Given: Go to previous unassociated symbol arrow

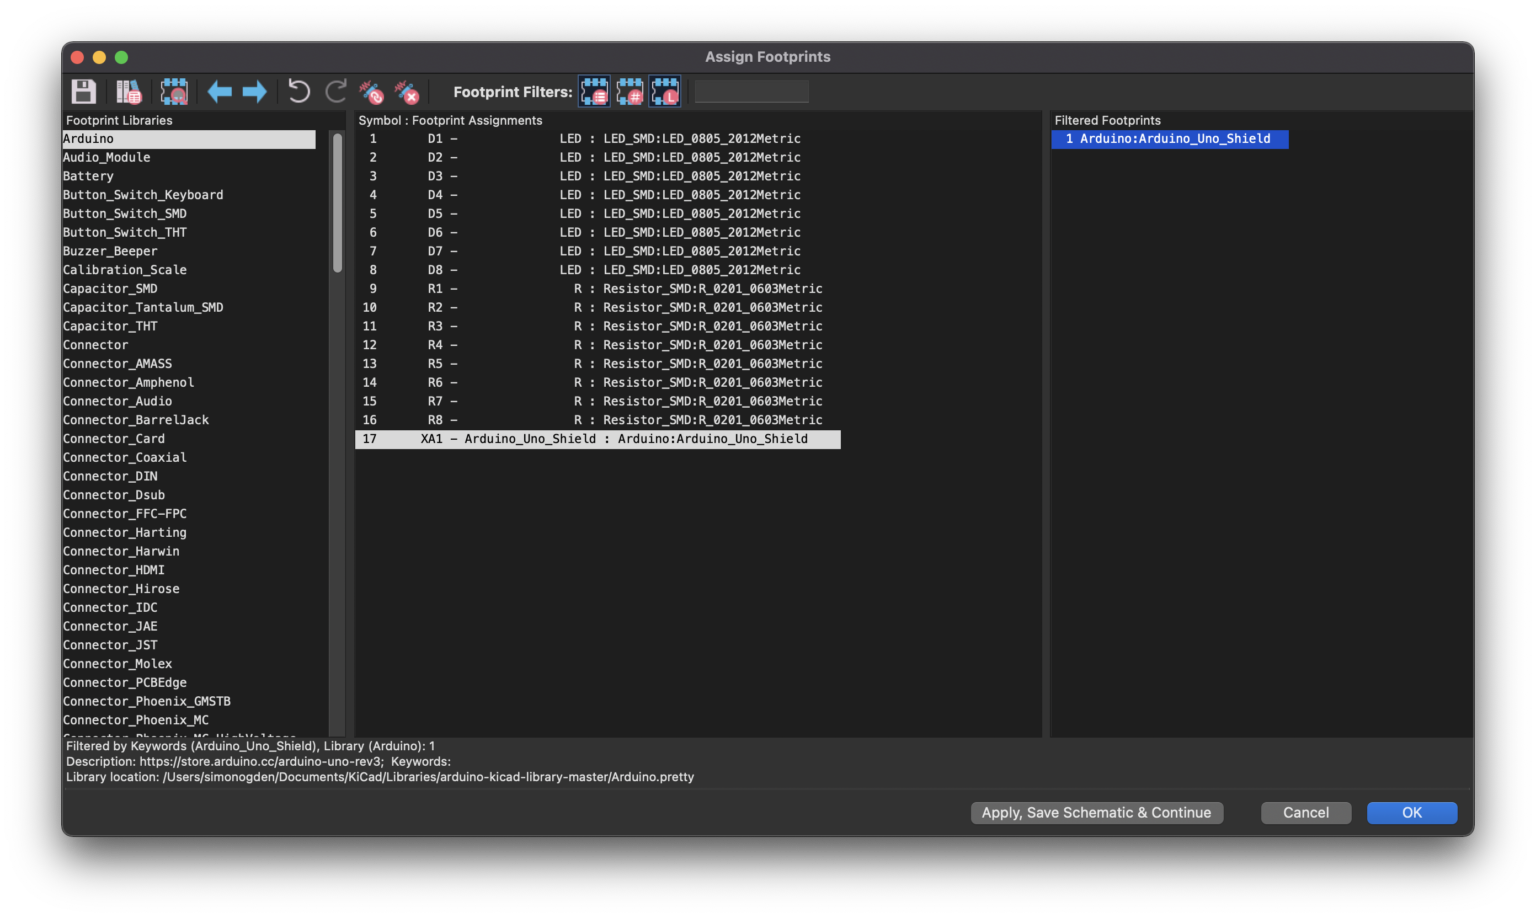Looking at the screenshot, I should click(219, 92).
